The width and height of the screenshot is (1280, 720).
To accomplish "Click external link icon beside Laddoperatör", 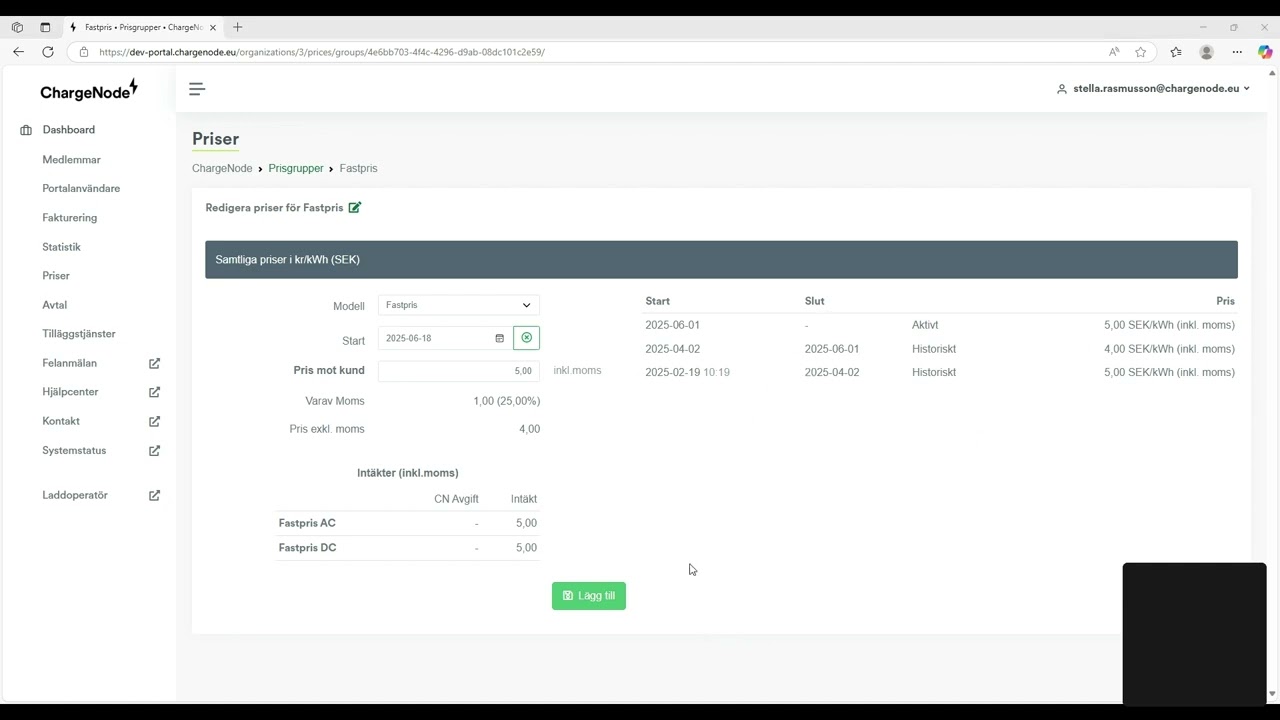I will coord(154,495).
